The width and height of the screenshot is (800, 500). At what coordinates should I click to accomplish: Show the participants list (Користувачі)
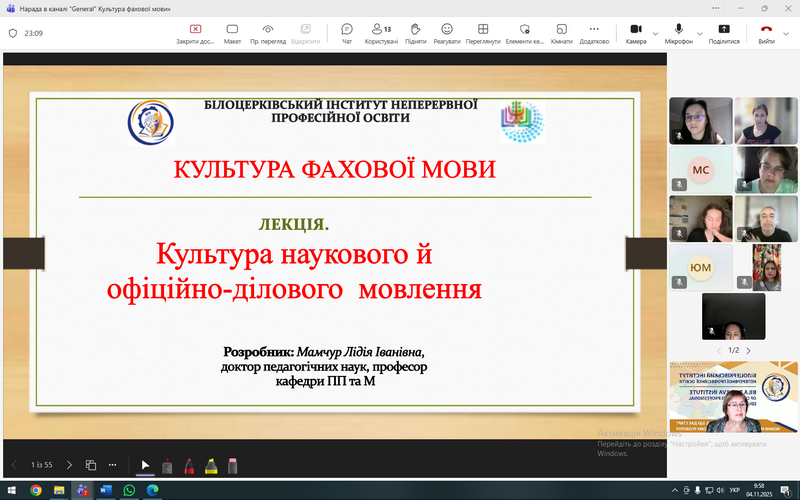click(x=381, y=33)
